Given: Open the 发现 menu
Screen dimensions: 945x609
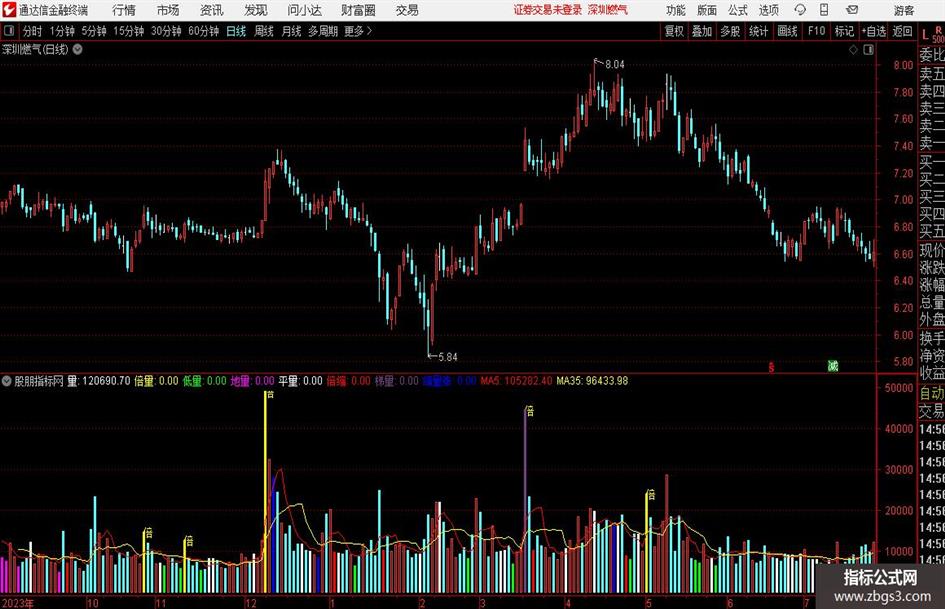Looking at the screenshot, I should [x=256, y=10].
